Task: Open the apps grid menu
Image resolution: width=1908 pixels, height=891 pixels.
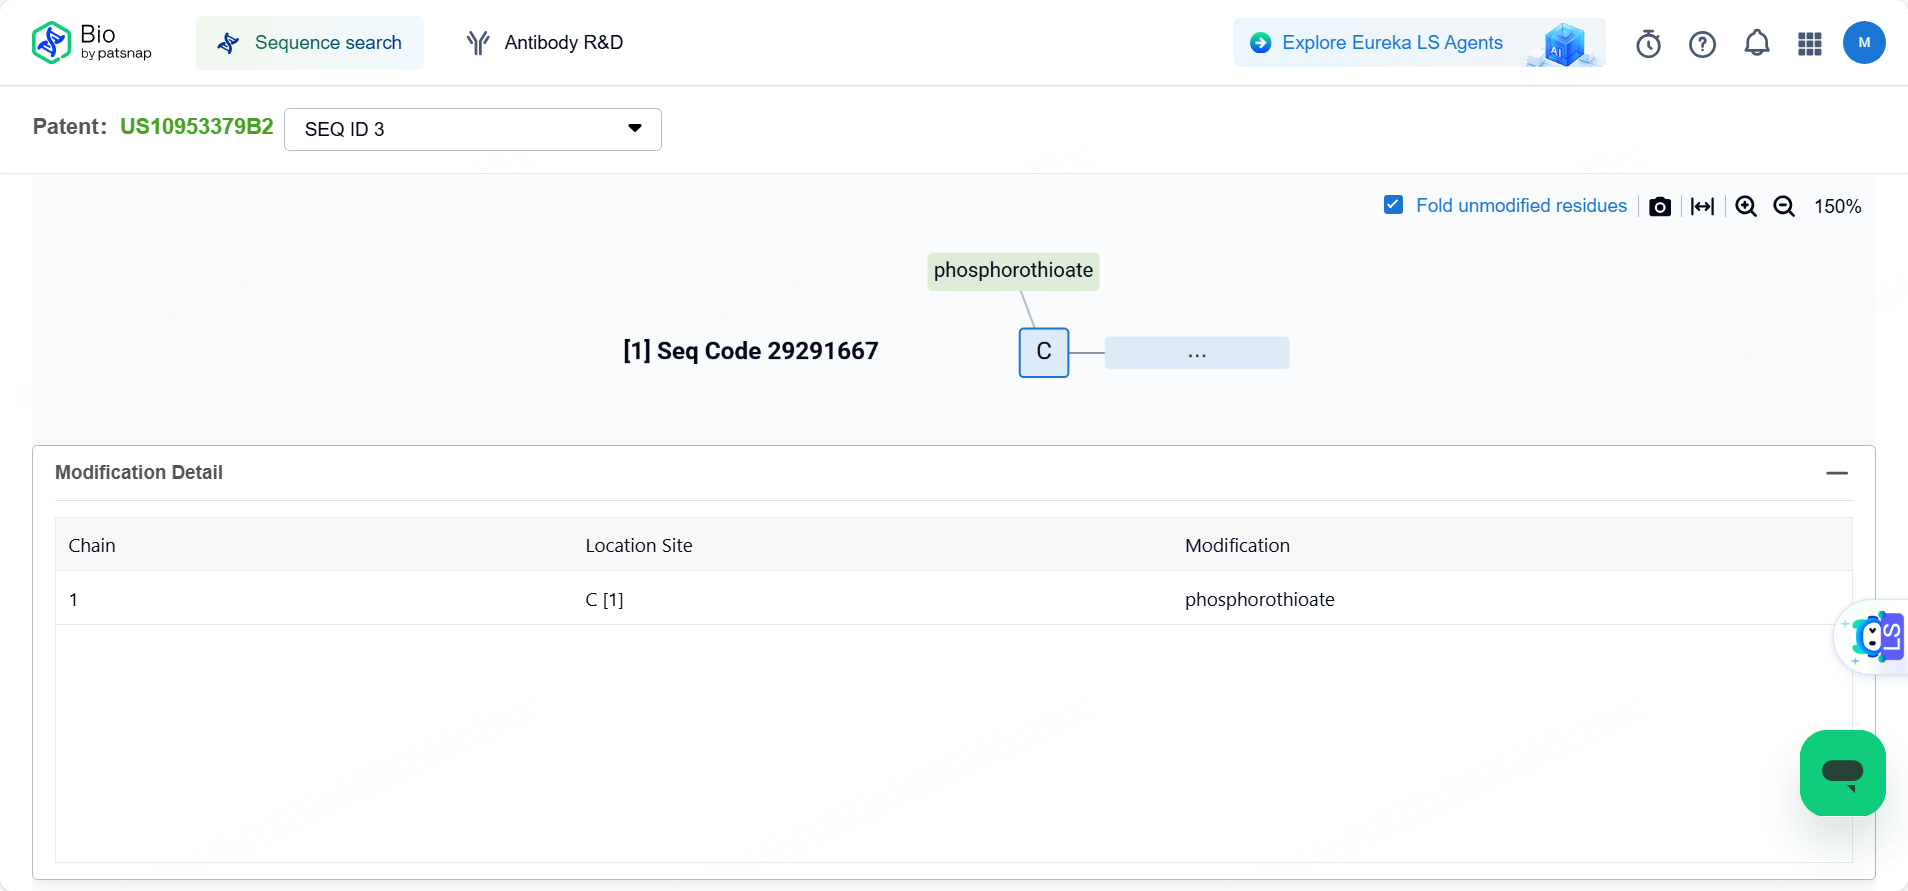Action: [1809, 44]
